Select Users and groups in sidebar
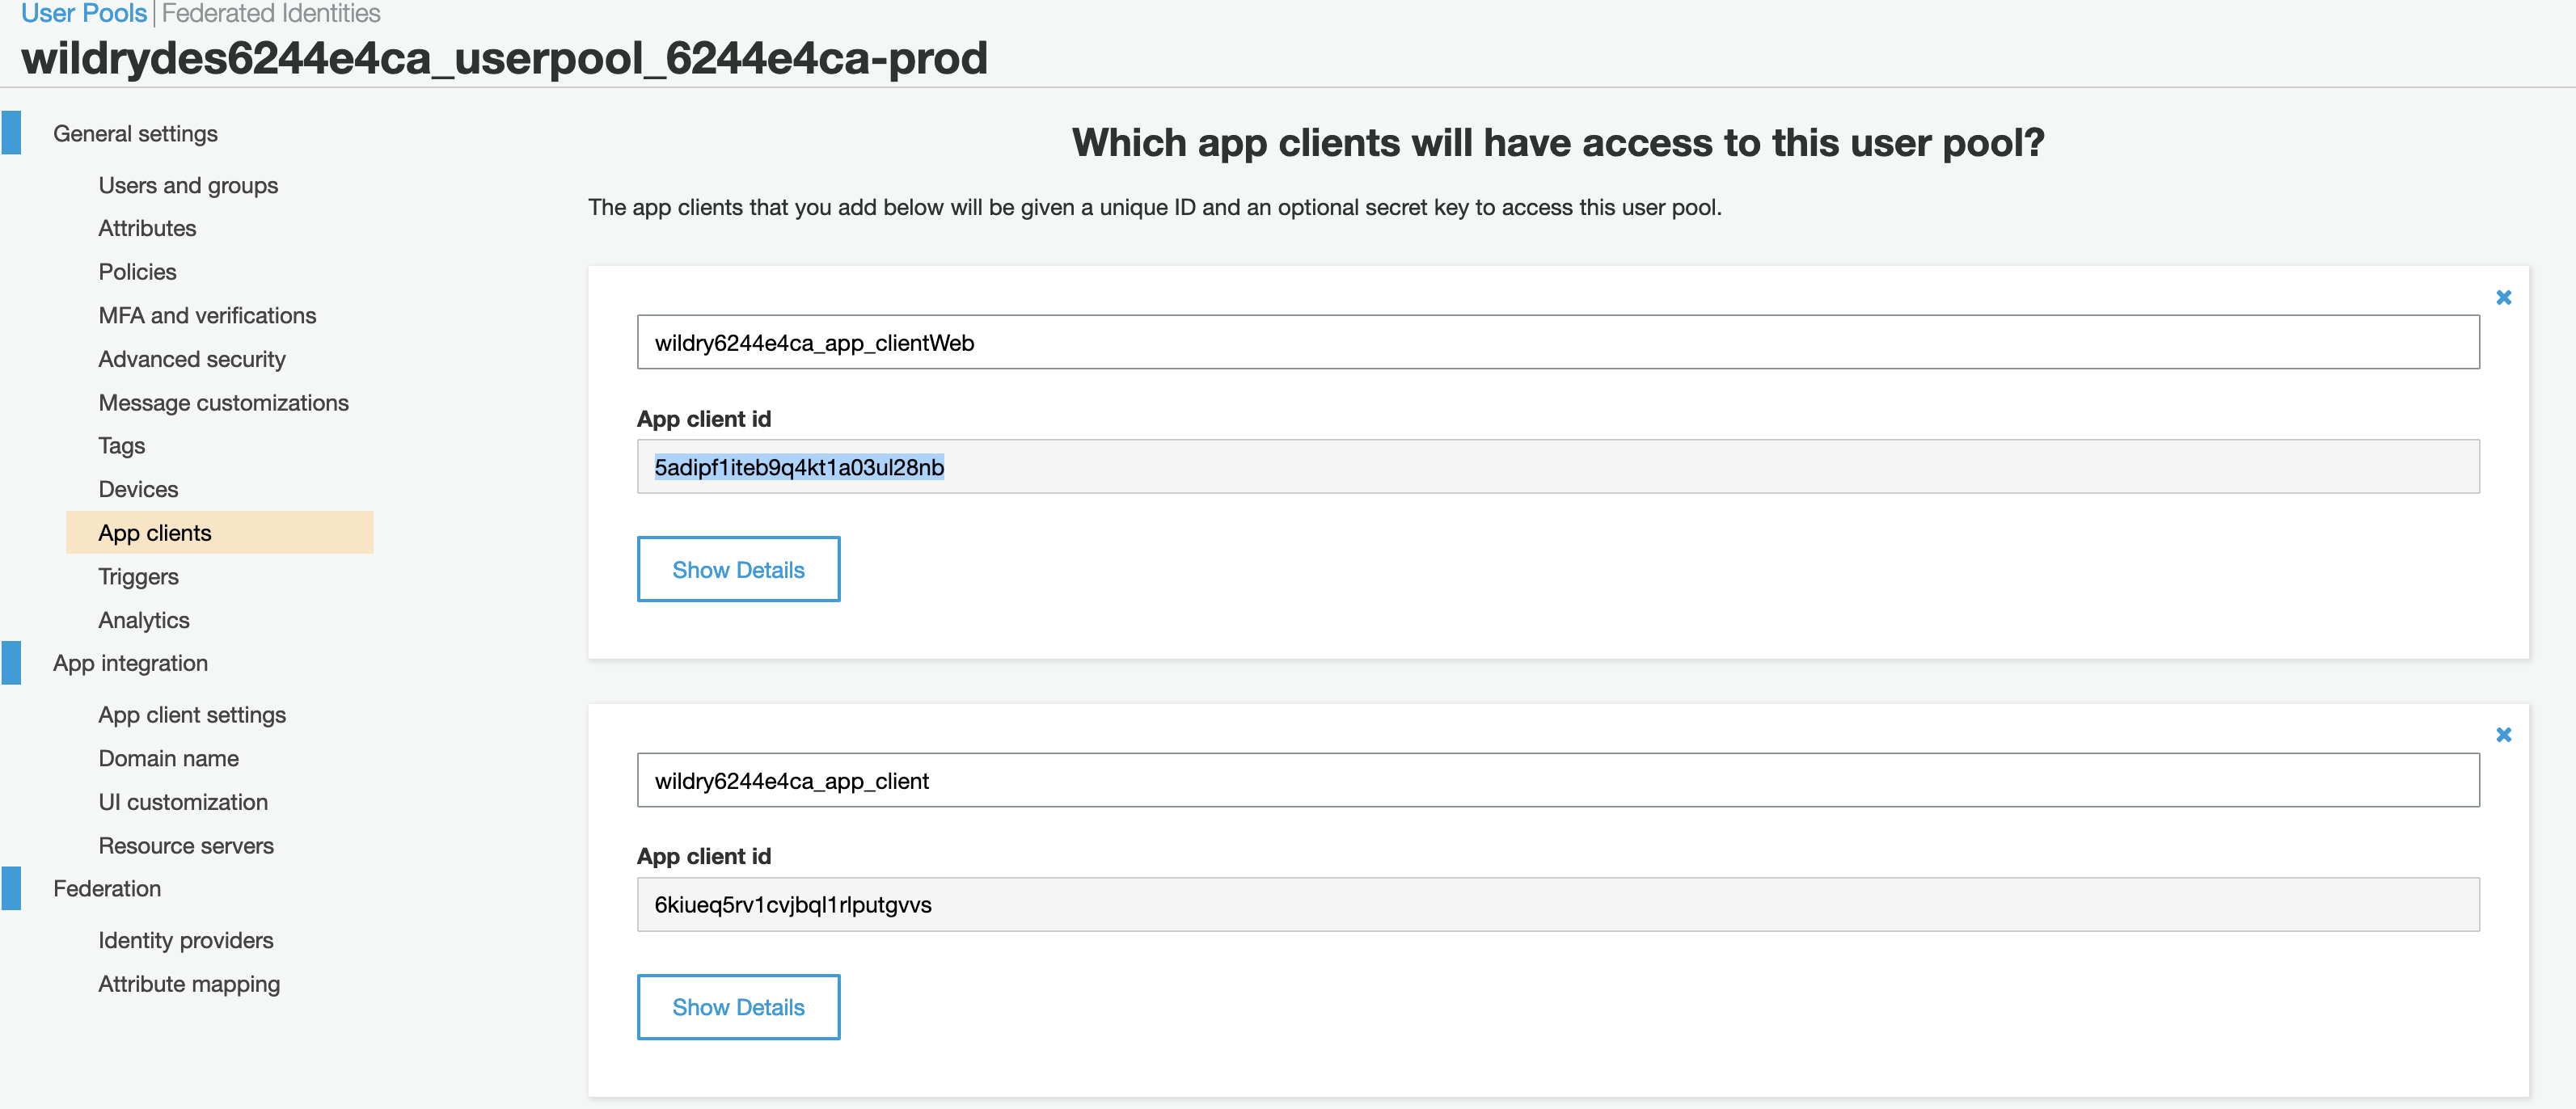This screenshot has height=1109, width=2576. point(188,185)
